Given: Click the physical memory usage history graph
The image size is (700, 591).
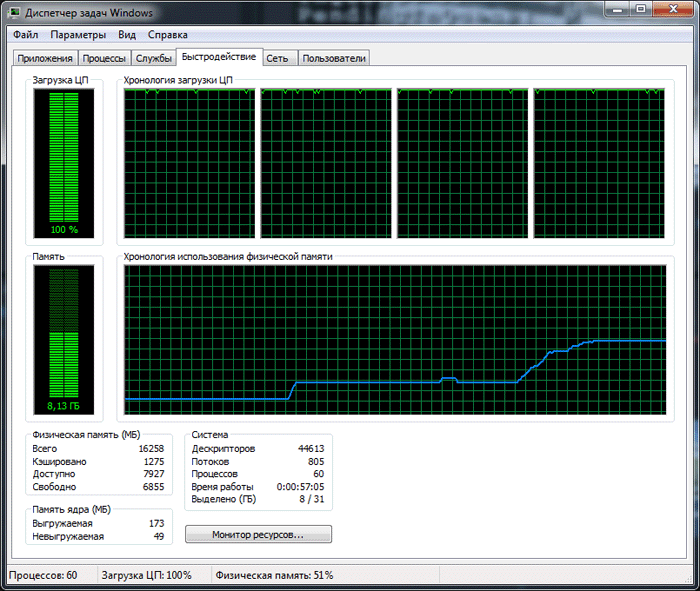Looking at the screenshot, I should 395,340.
